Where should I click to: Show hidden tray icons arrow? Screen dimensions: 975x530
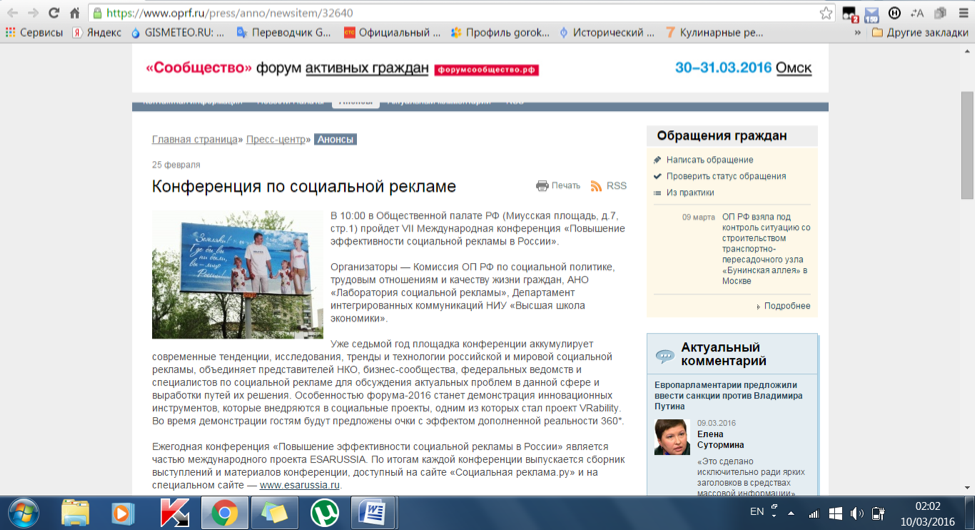791,514
